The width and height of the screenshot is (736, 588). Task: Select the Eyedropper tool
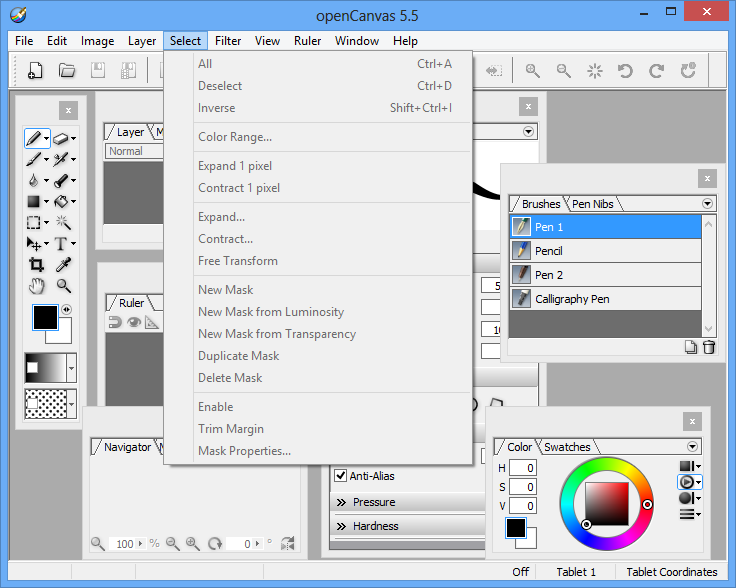63,265
